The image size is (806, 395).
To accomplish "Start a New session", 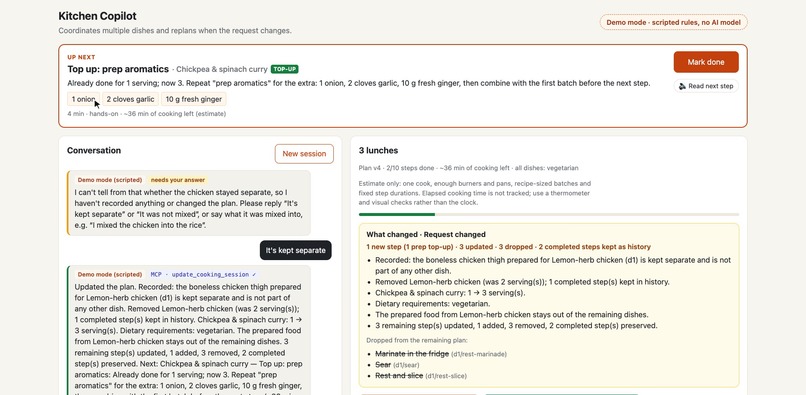I will (x=304, y=154).
